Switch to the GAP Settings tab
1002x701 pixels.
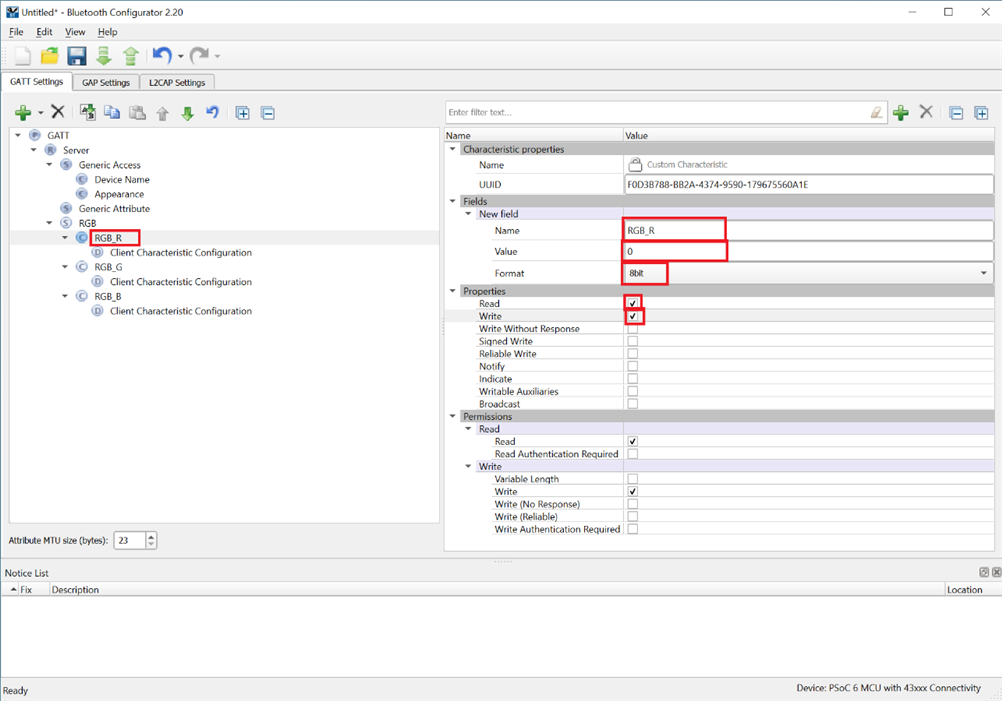[x=106, y=82]
